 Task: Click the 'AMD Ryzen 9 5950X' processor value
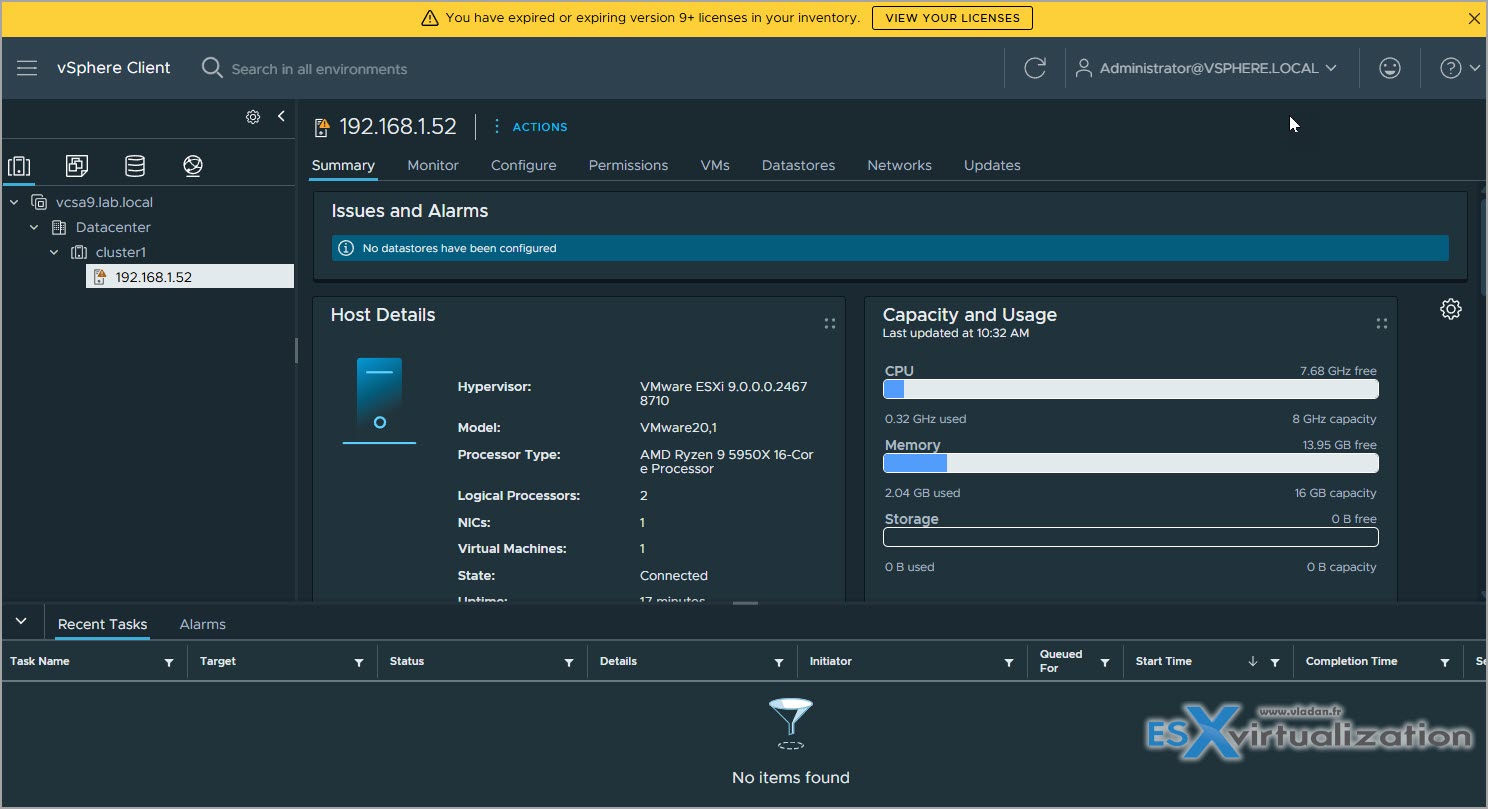coord(727,461)
